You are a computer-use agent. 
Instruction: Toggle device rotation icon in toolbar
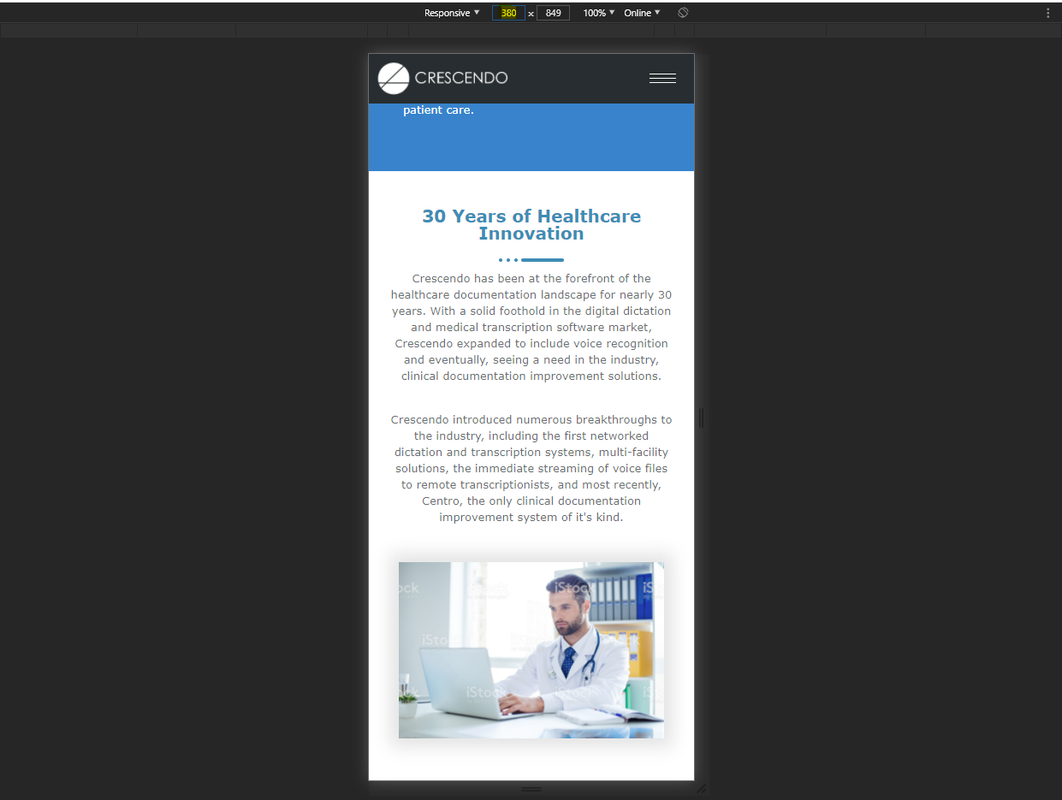point(683,12)
